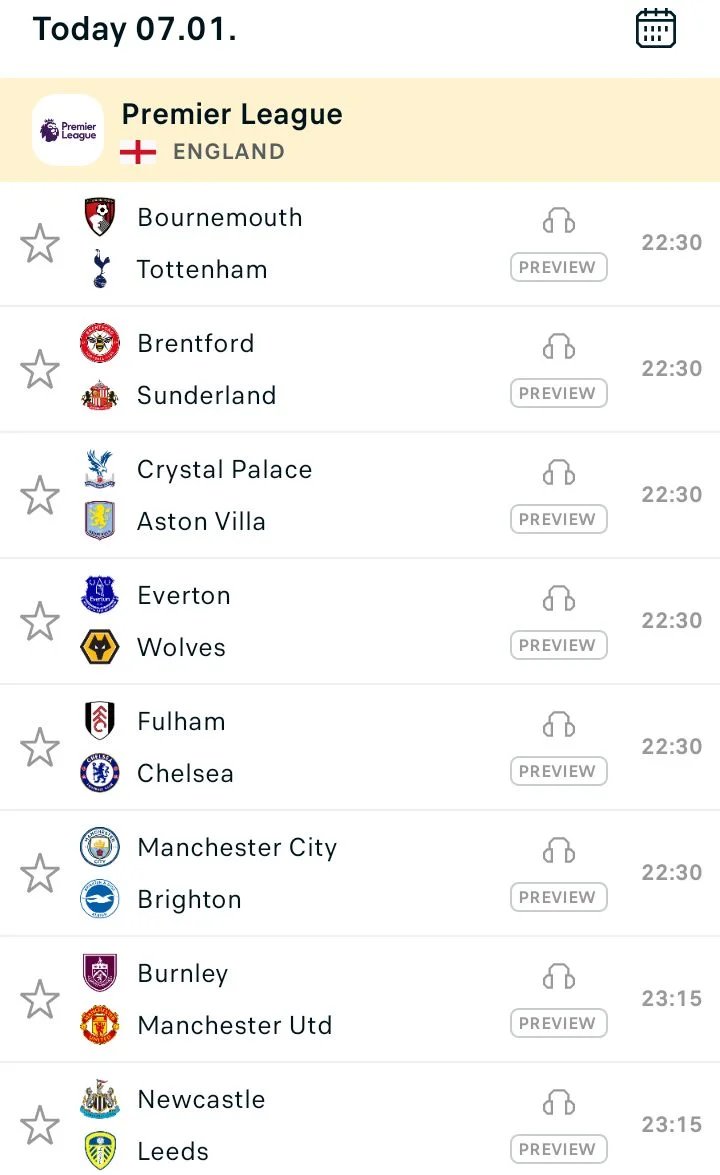Listen to Brentford vs Sunderland audio
The width and height of the screenshot is (720, 1175).
559,346
